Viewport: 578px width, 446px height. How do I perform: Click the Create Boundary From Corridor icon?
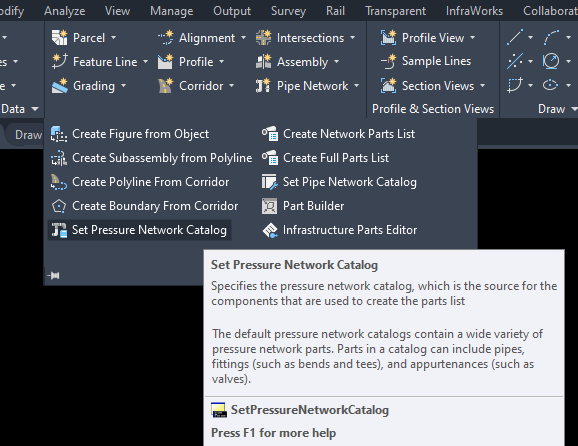click(59, 206)
